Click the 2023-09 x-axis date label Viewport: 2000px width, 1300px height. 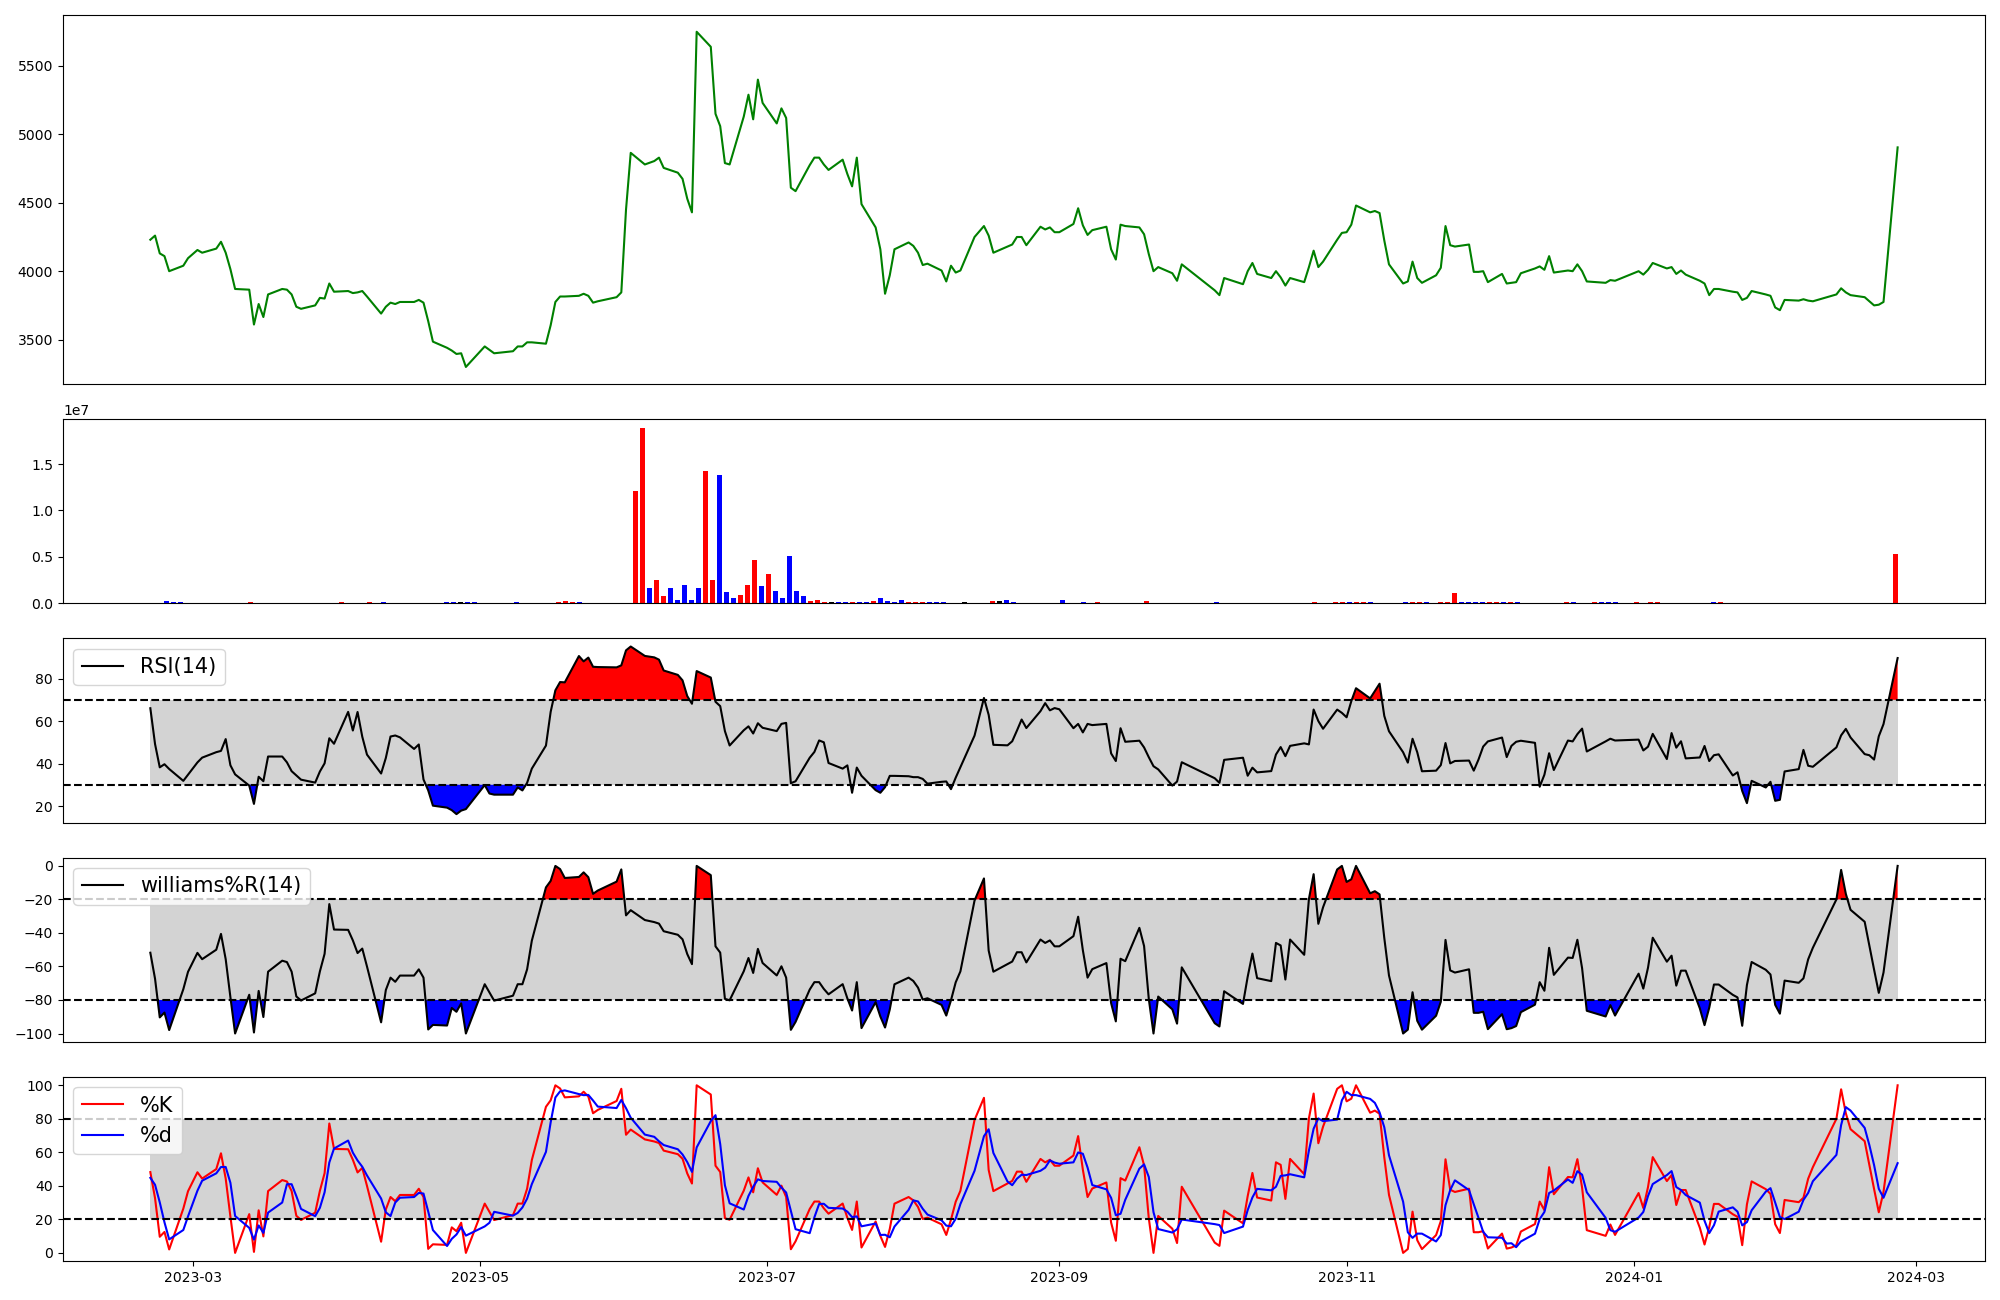1059,1277
